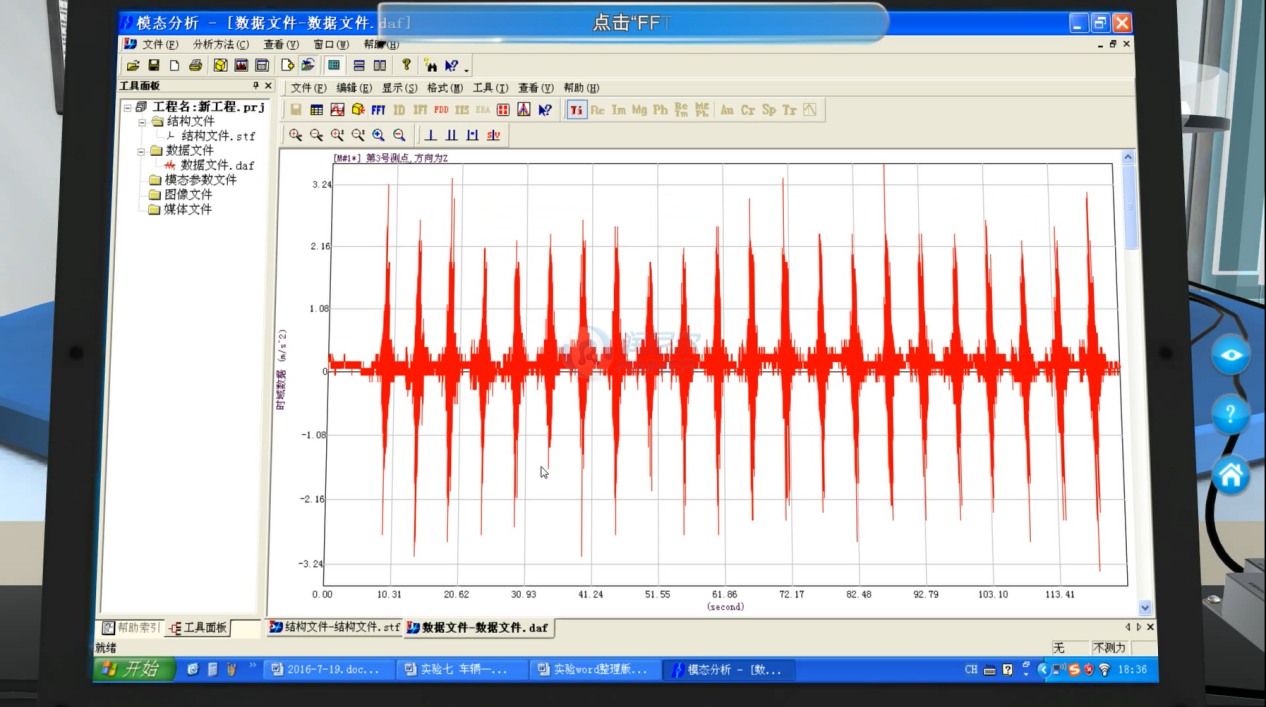The image size is (1266, 707).
Task: Open the 分析方法(C) menu
Action: [221, 45]
